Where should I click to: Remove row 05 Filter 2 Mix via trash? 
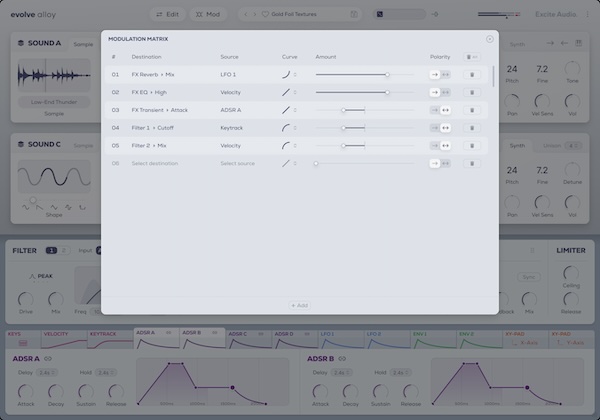tap(472, 146)
